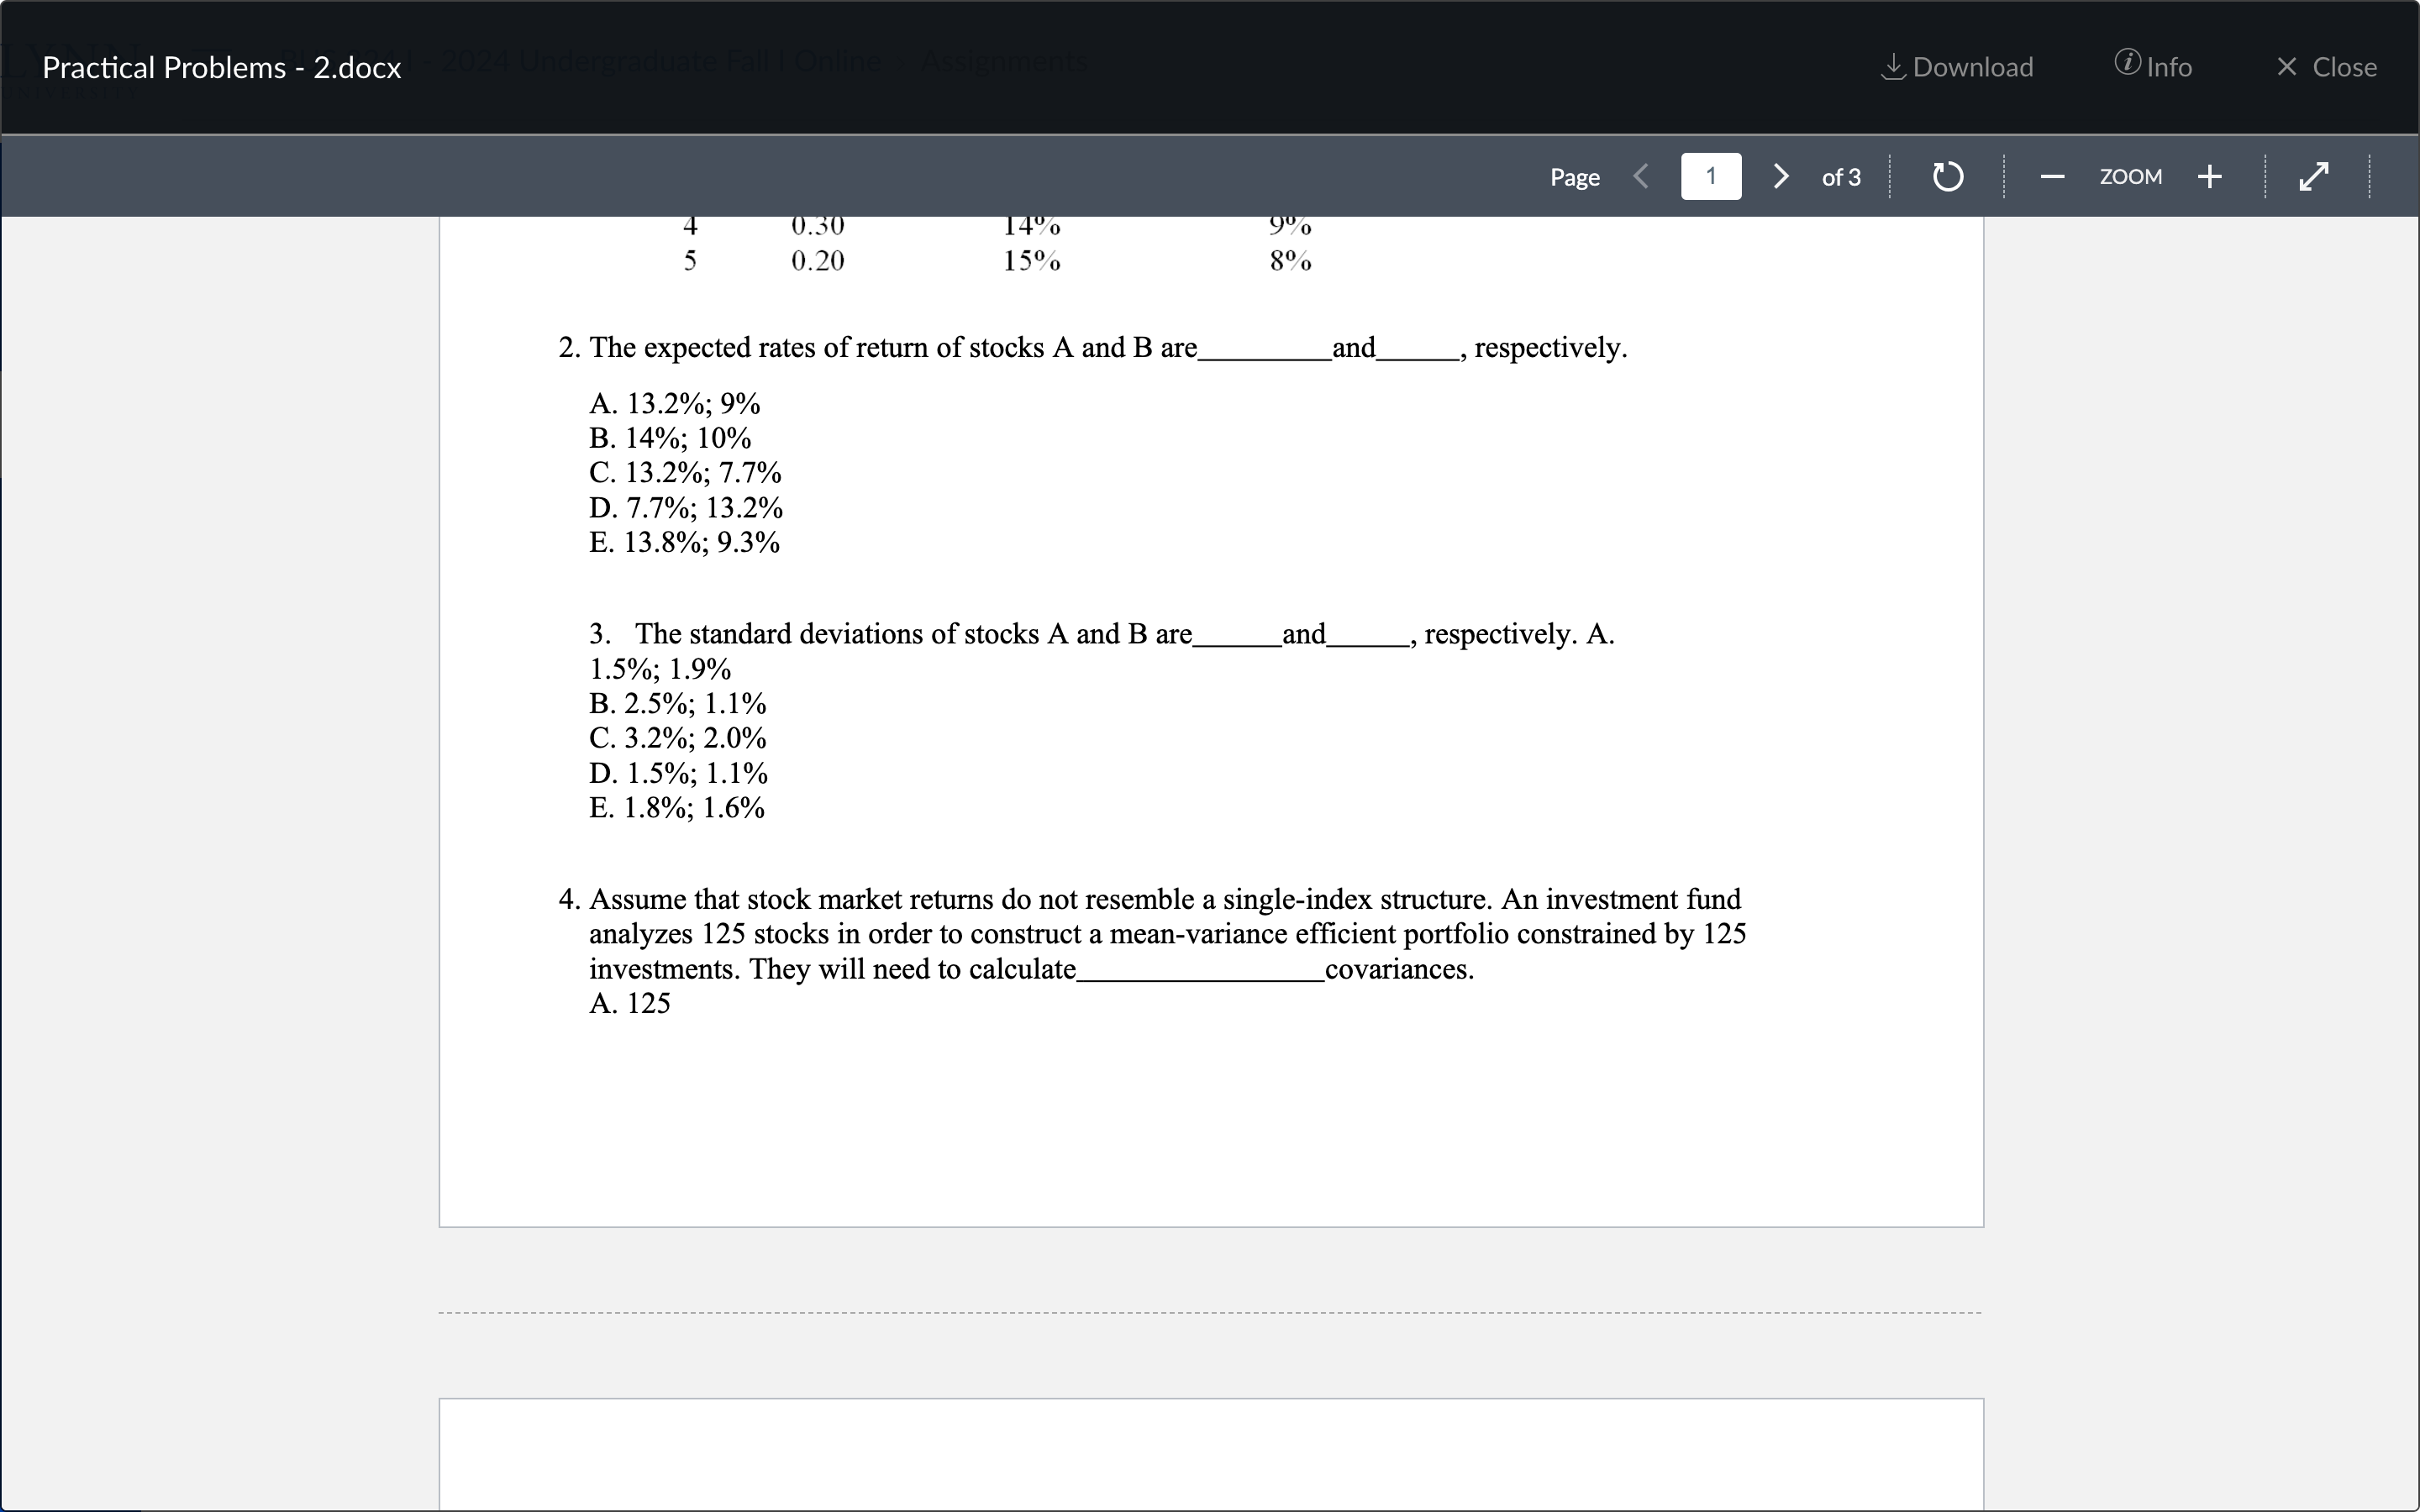Select the page number input field
Image resolution: width=2420 pixels, height=1512 pixels.
(x=1711, y=176)
